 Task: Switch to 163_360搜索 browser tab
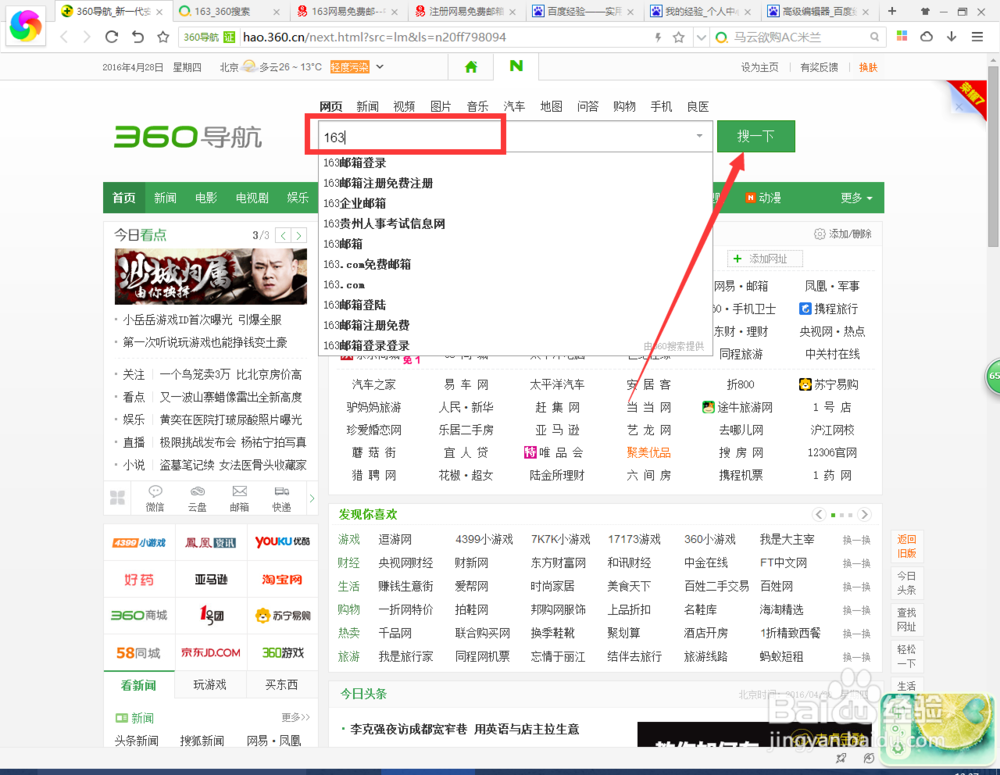click(x=230, y=11)
